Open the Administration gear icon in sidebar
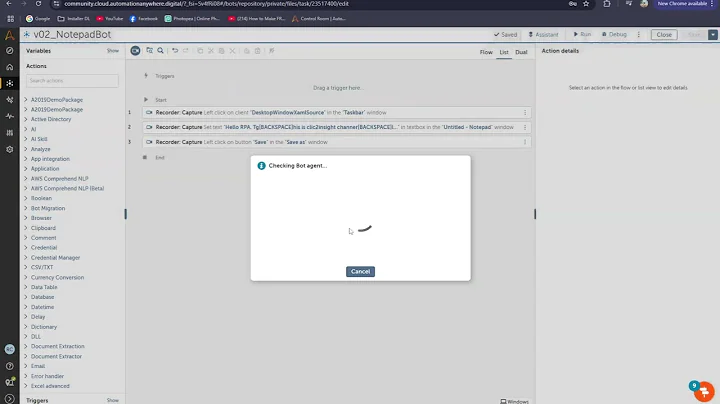This screenshot has height=404, width=720. [x=9, y=149]
